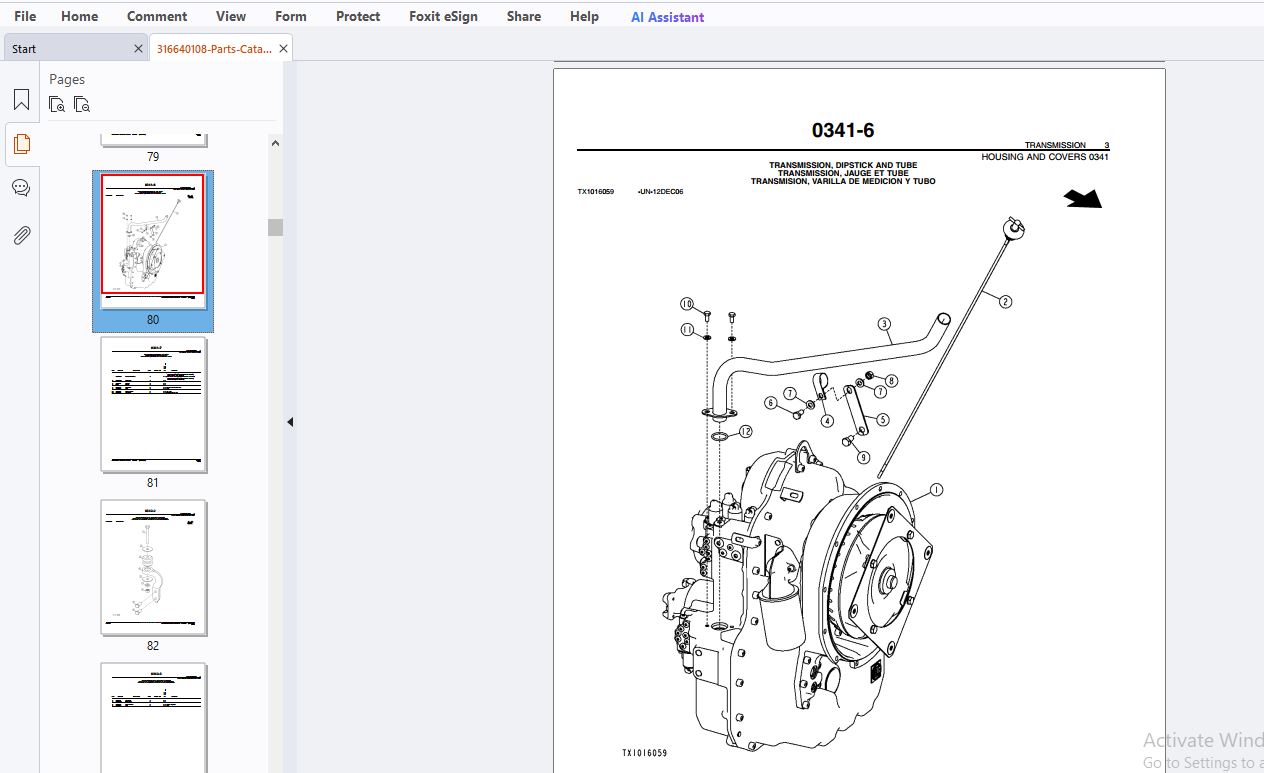Click the UN-12DEC06 date text

coord(661,191)
